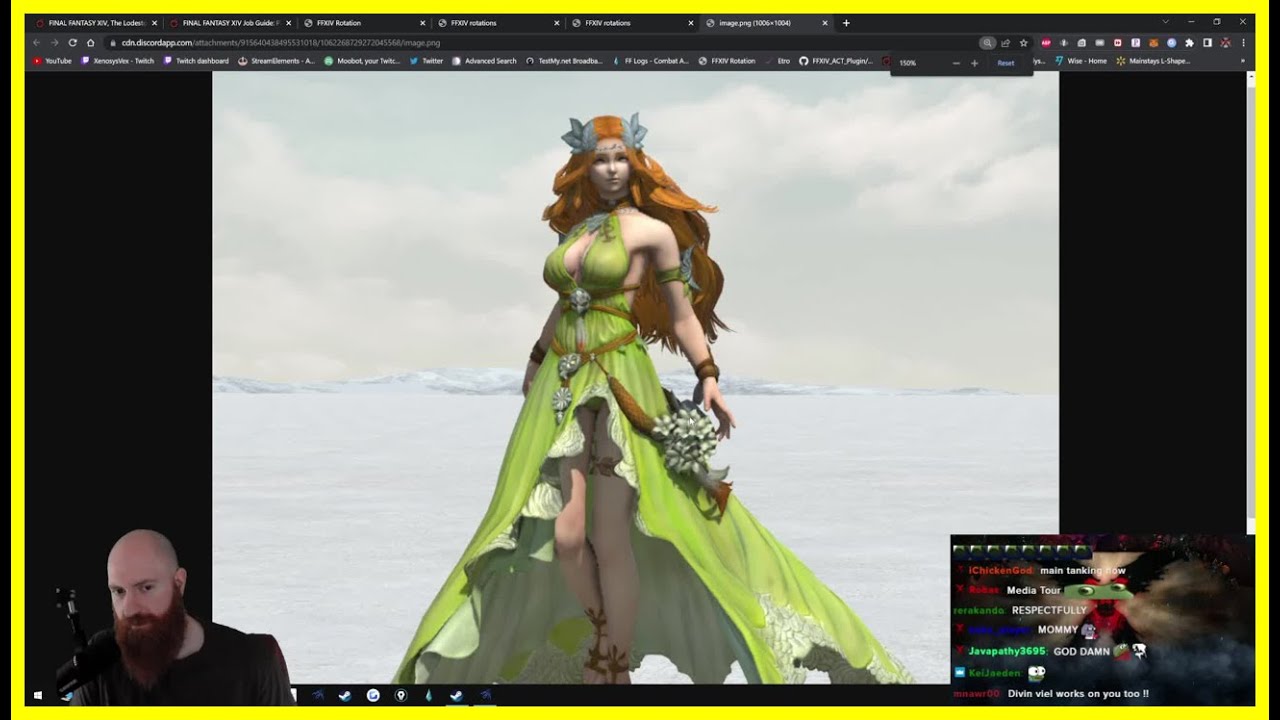The height and width of the screenshot is (720, 1280).
Task: Open the TestMy.net Broadband bookmark
Action: [564, 61]
